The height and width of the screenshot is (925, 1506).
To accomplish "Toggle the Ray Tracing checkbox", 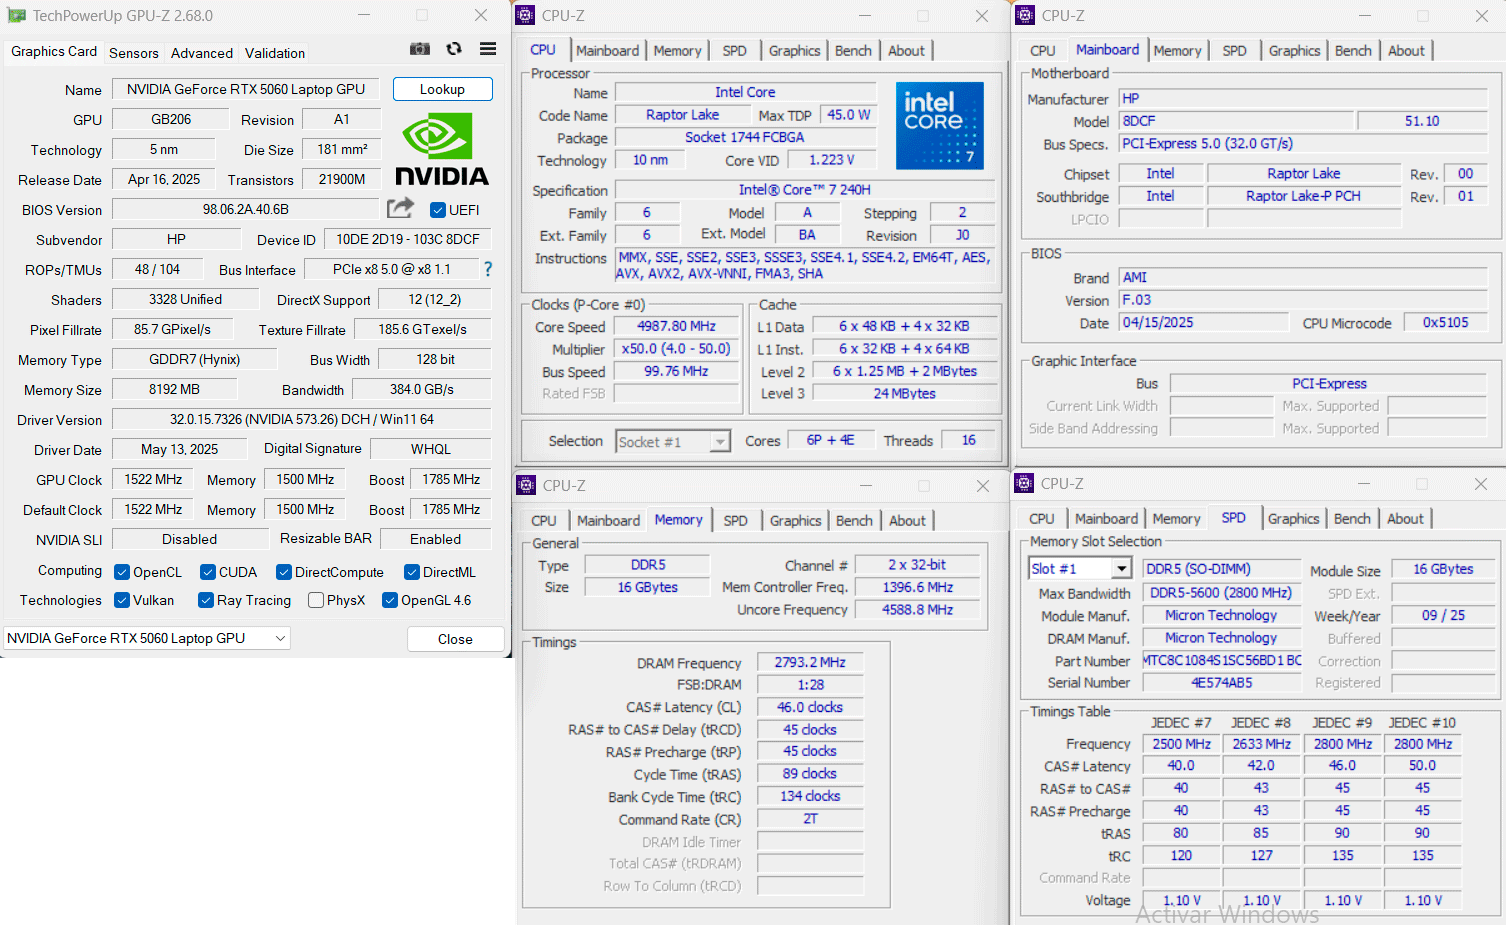I will pos(206,600).
